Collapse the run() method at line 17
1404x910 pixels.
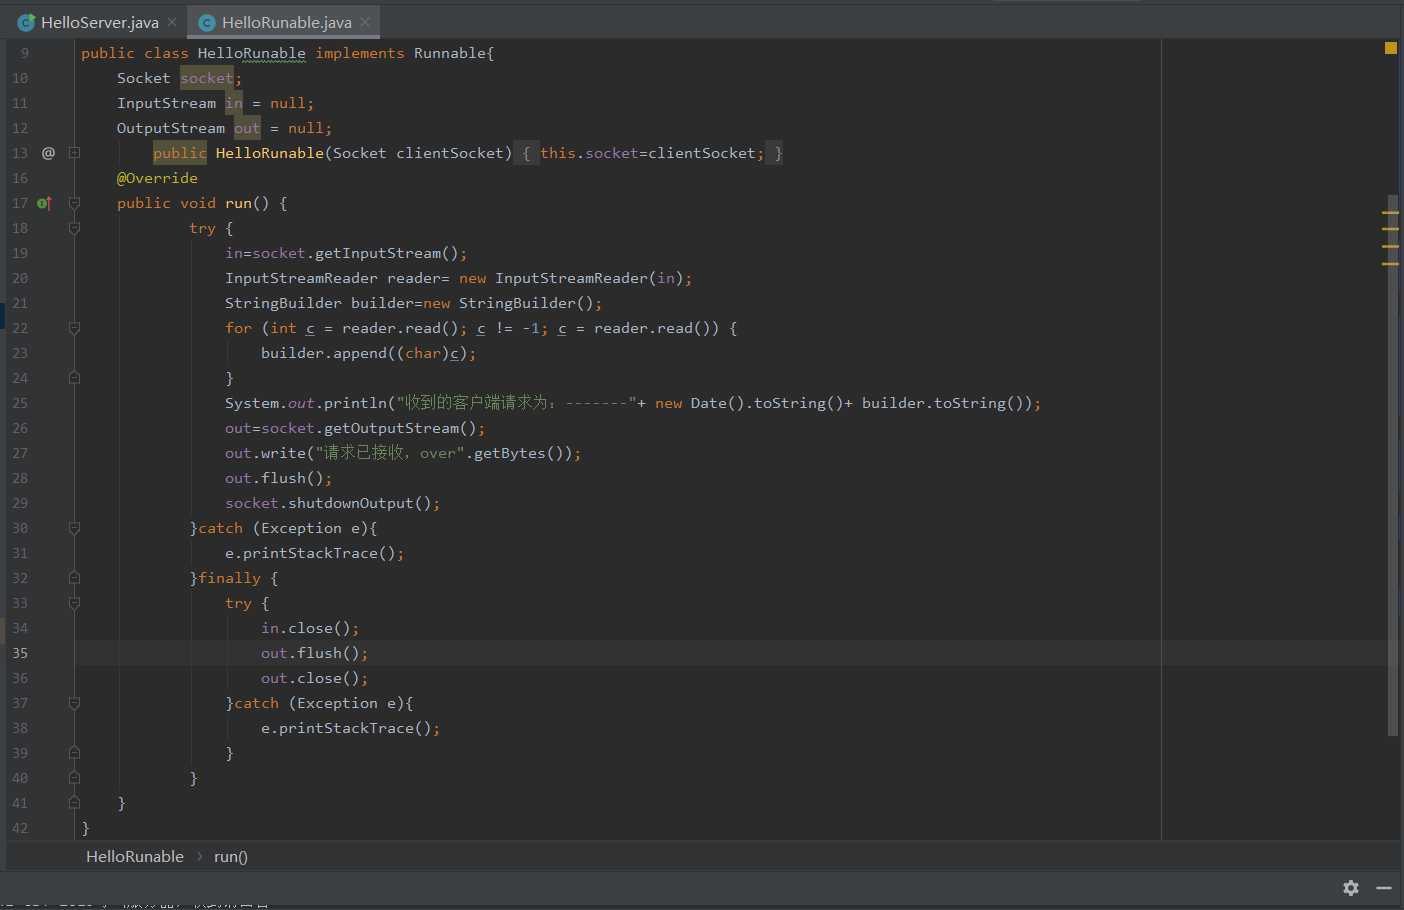click(x=74, y=203)
